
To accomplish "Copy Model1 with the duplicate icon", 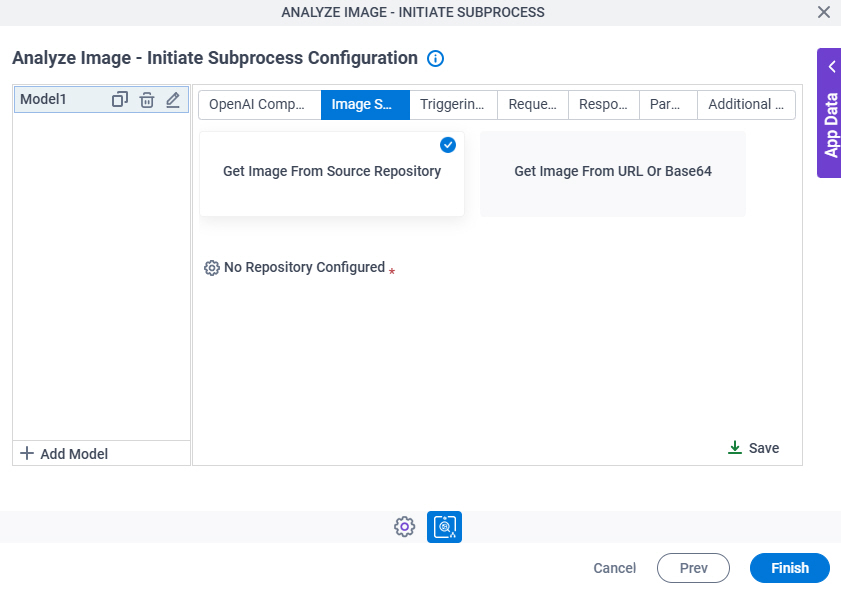I will (120, 99).
